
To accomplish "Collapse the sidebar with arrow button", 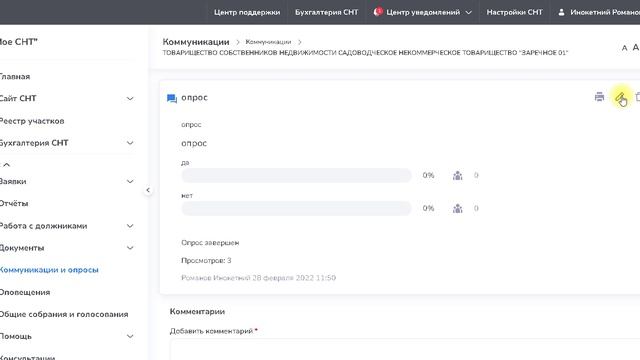I will click(148, 190).
